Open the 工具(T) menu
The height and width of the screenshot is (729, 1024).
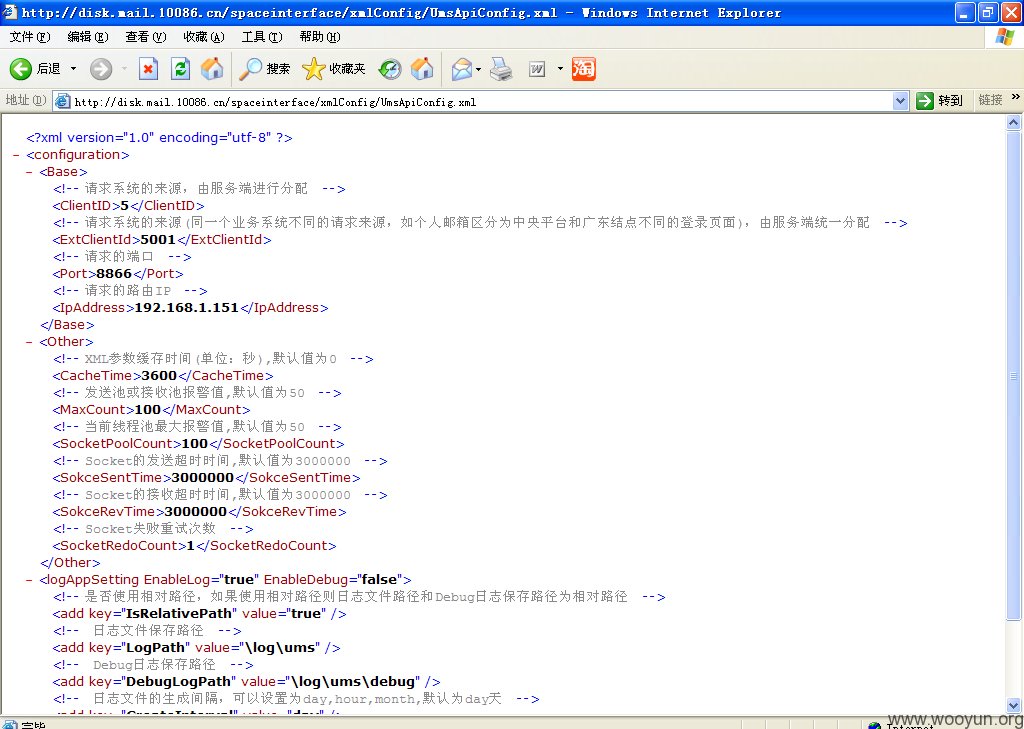[262, 37]
